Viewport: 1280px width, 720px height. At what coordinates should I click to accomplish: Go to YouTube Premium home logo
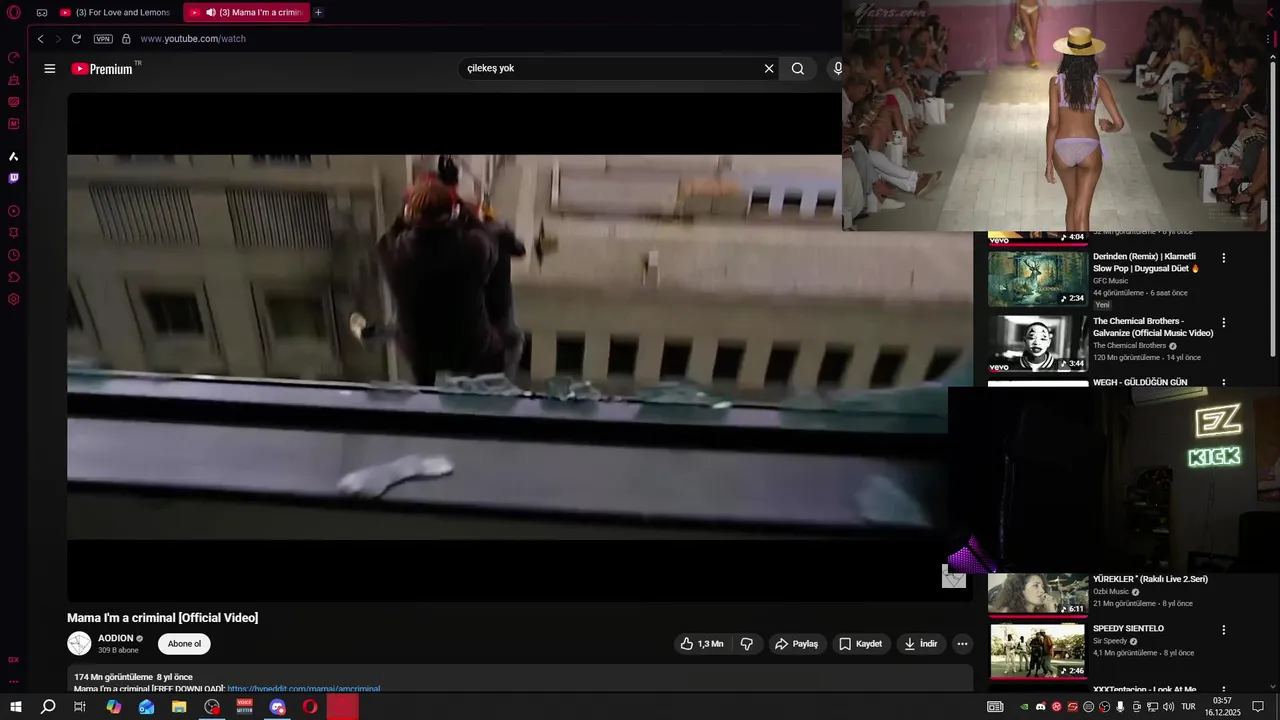102,69
